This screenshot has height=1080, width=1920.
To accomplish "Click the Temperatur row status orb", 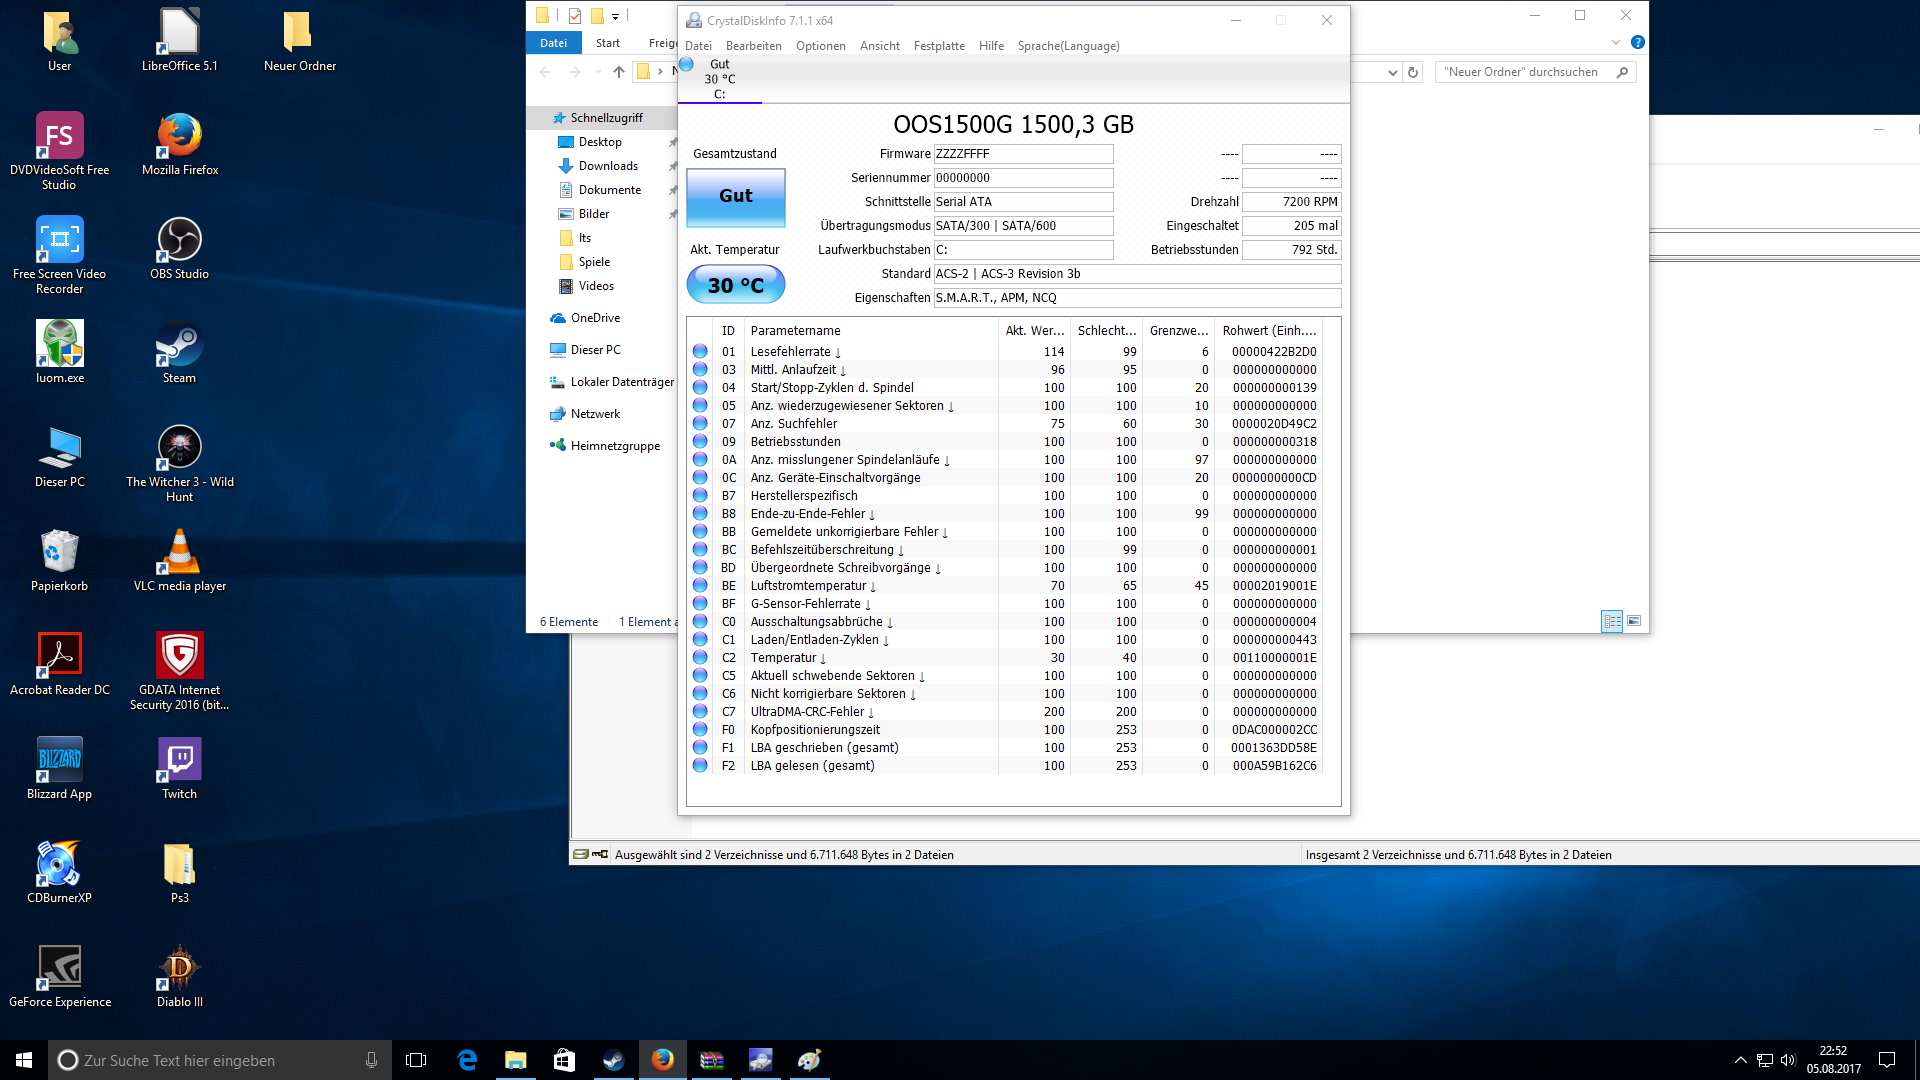I will coord(700,658).
